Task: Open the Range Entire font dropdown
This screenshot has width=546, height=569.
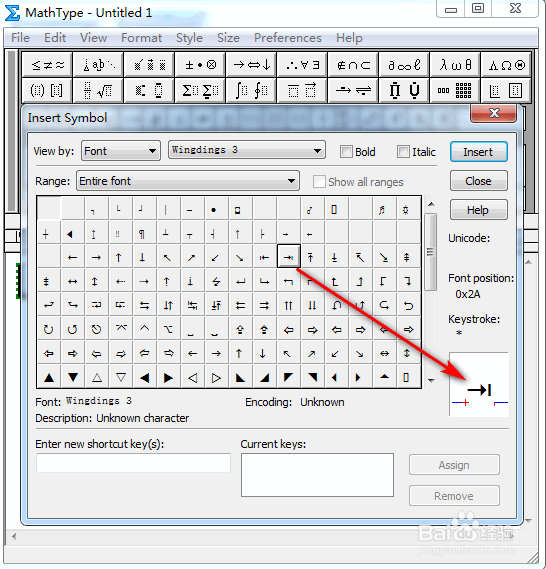Action: click(188, 181)
